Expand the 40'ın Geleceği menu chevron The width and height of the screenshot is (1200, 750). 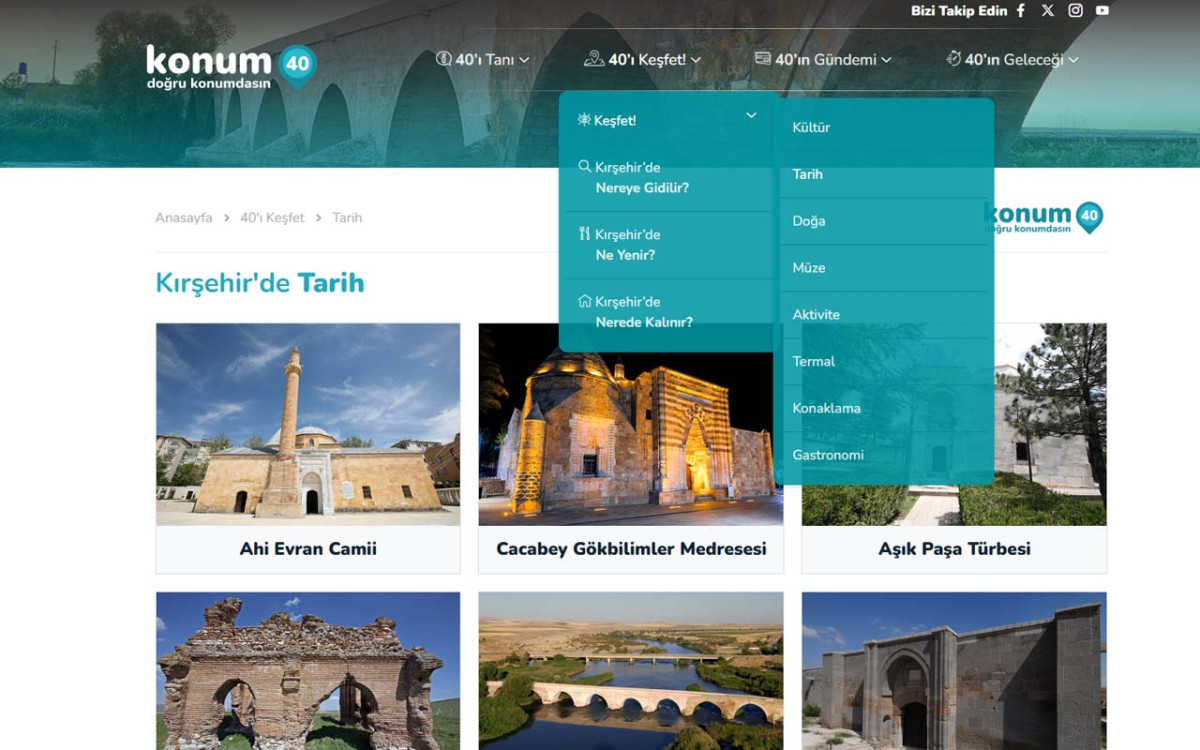click(1073, 60)
